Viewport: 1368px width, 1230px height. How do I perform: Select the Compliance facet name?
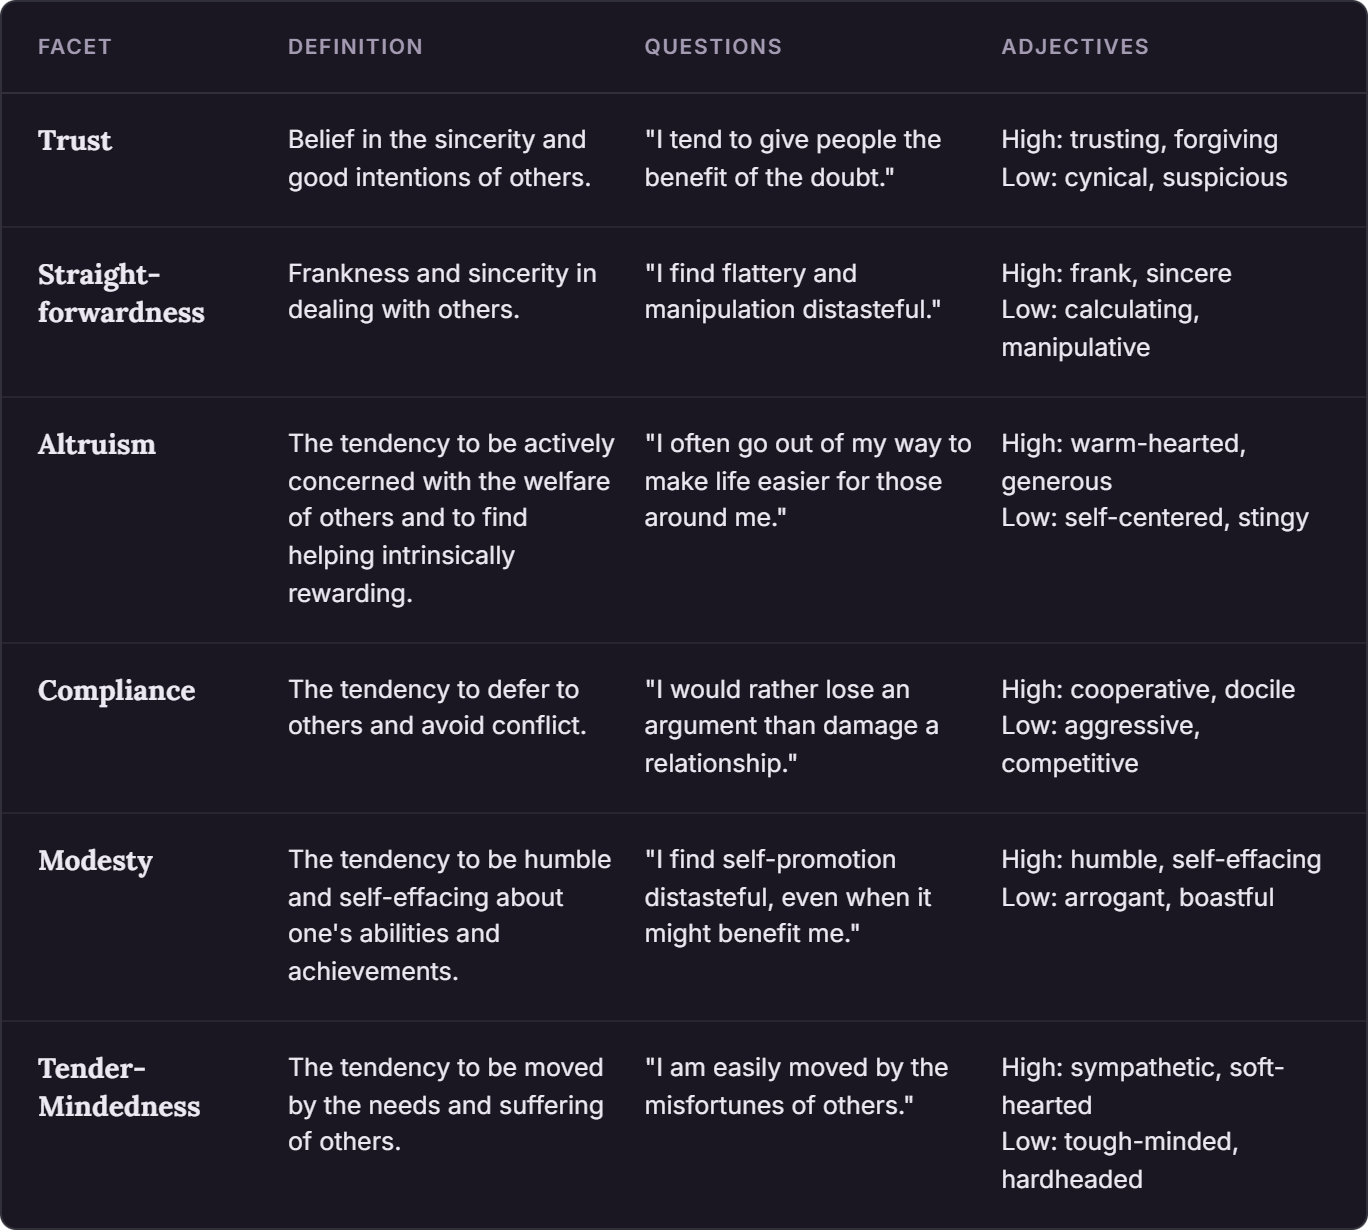click(117, 691)
